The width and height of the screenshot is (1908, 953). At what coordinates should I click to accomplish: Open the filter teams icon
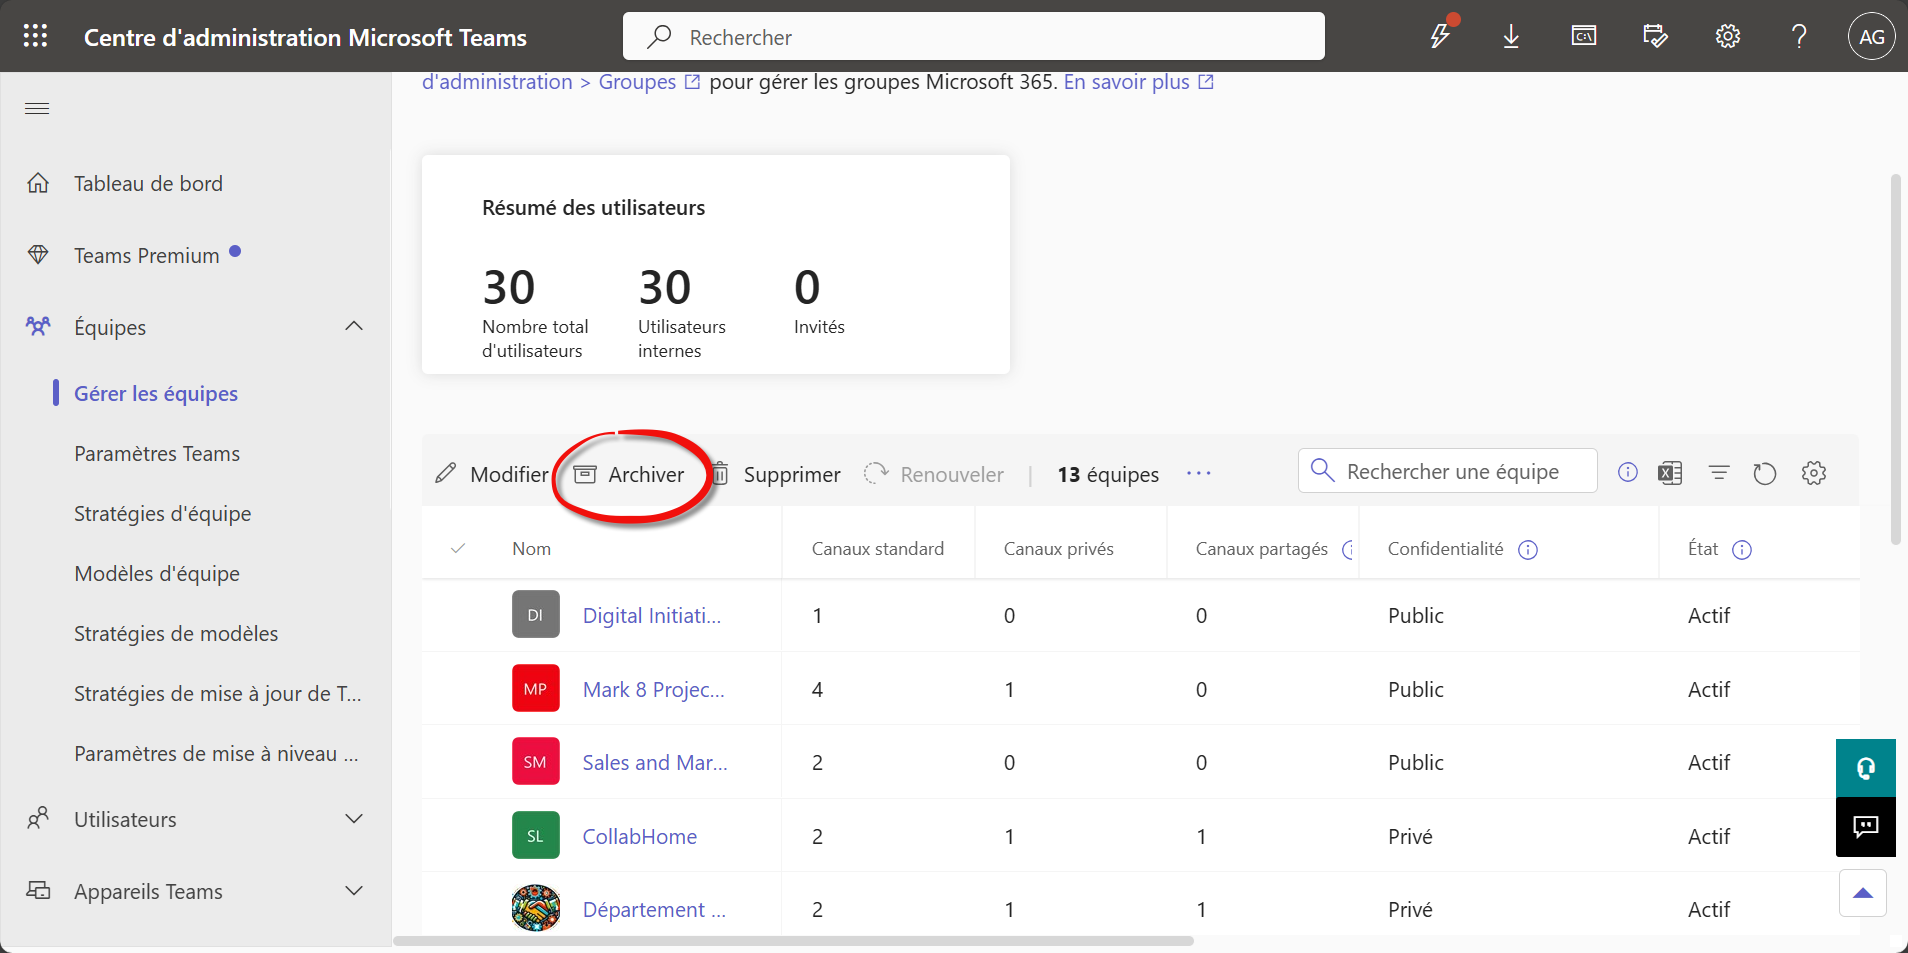pos(1719,473)
